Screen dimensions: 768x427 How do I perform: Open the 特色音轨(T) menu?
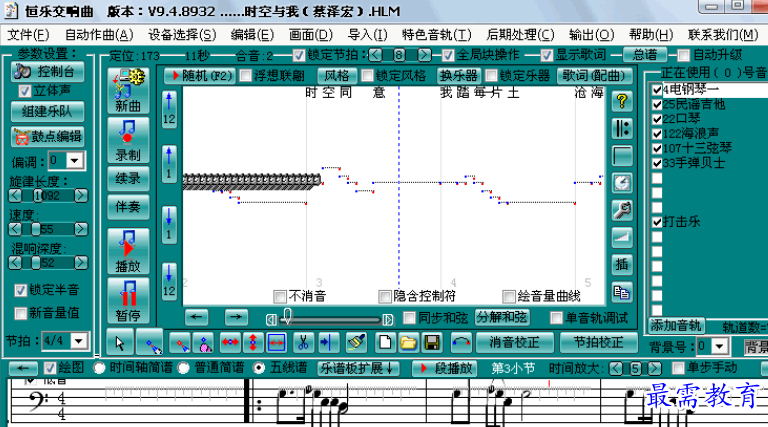(x=436, y=35)
